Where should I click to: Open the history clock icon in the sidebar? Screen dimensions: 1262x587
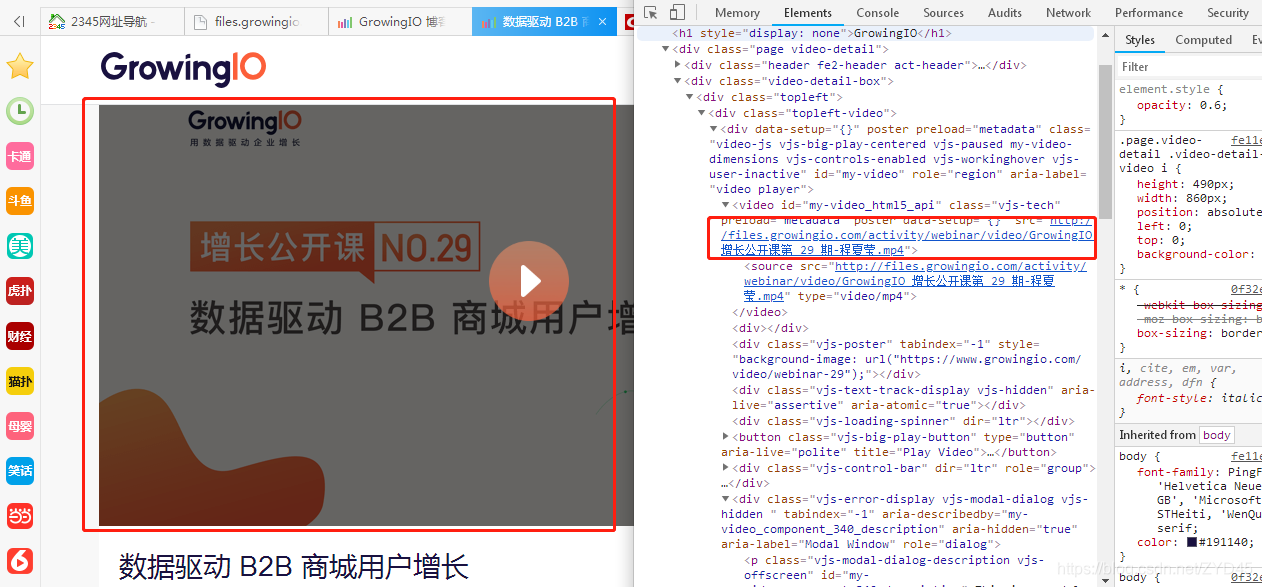tap(20, 111)
